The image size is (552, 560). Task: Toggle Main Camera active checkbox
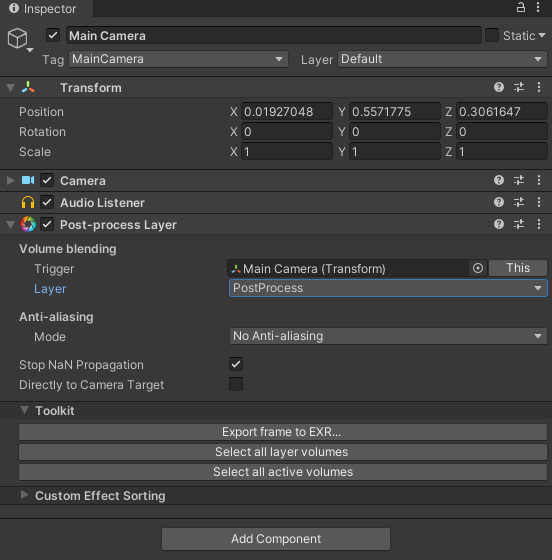pos(53,35)
